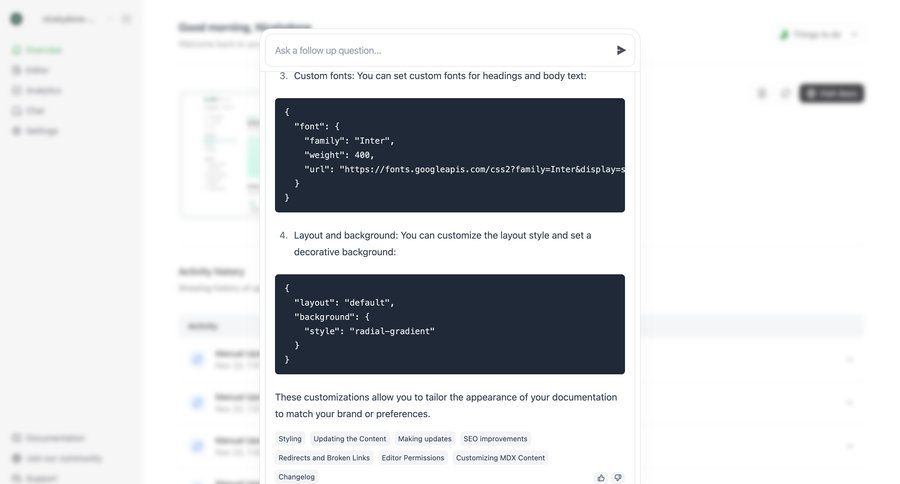The image size is (900, 484).
Task: Click the '"layout": "default",' code line
Action: [x=344, y=303]
